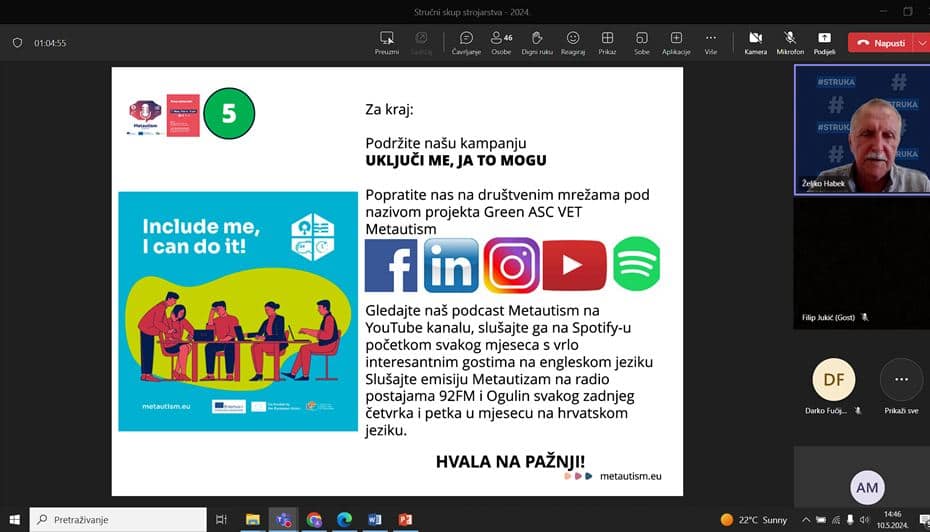Expand the Napusti dropdown arrow
The image size is (930, 532).
pos(922,43)
